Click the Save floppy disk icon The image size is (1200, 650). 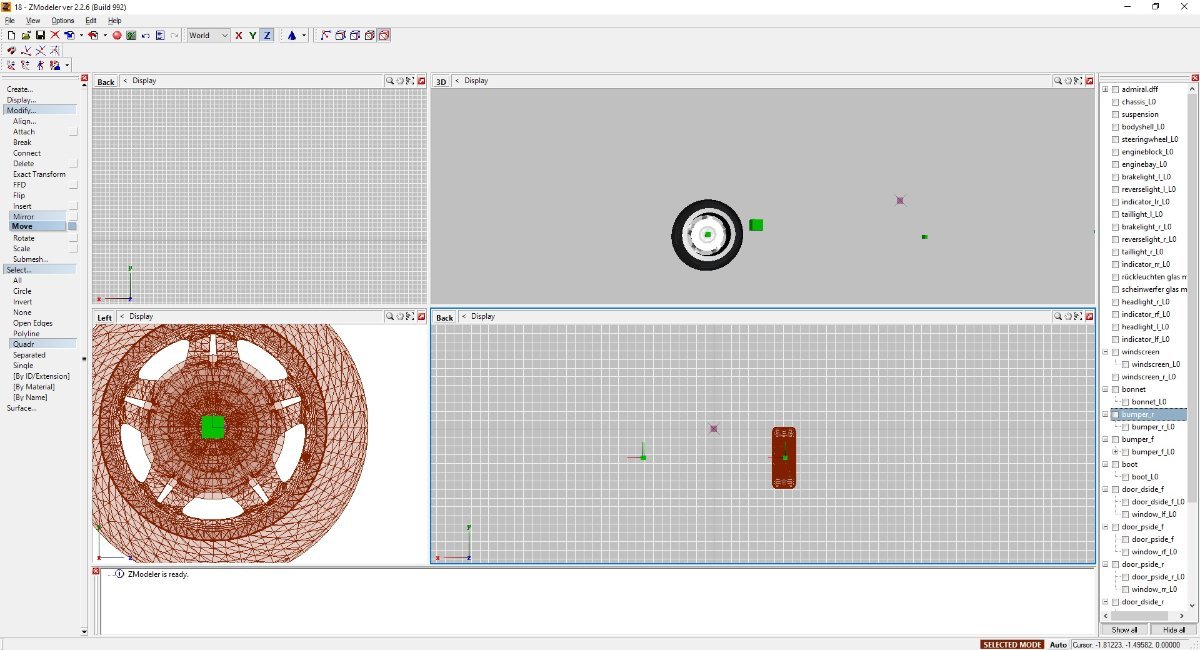(x=40, y=35)
